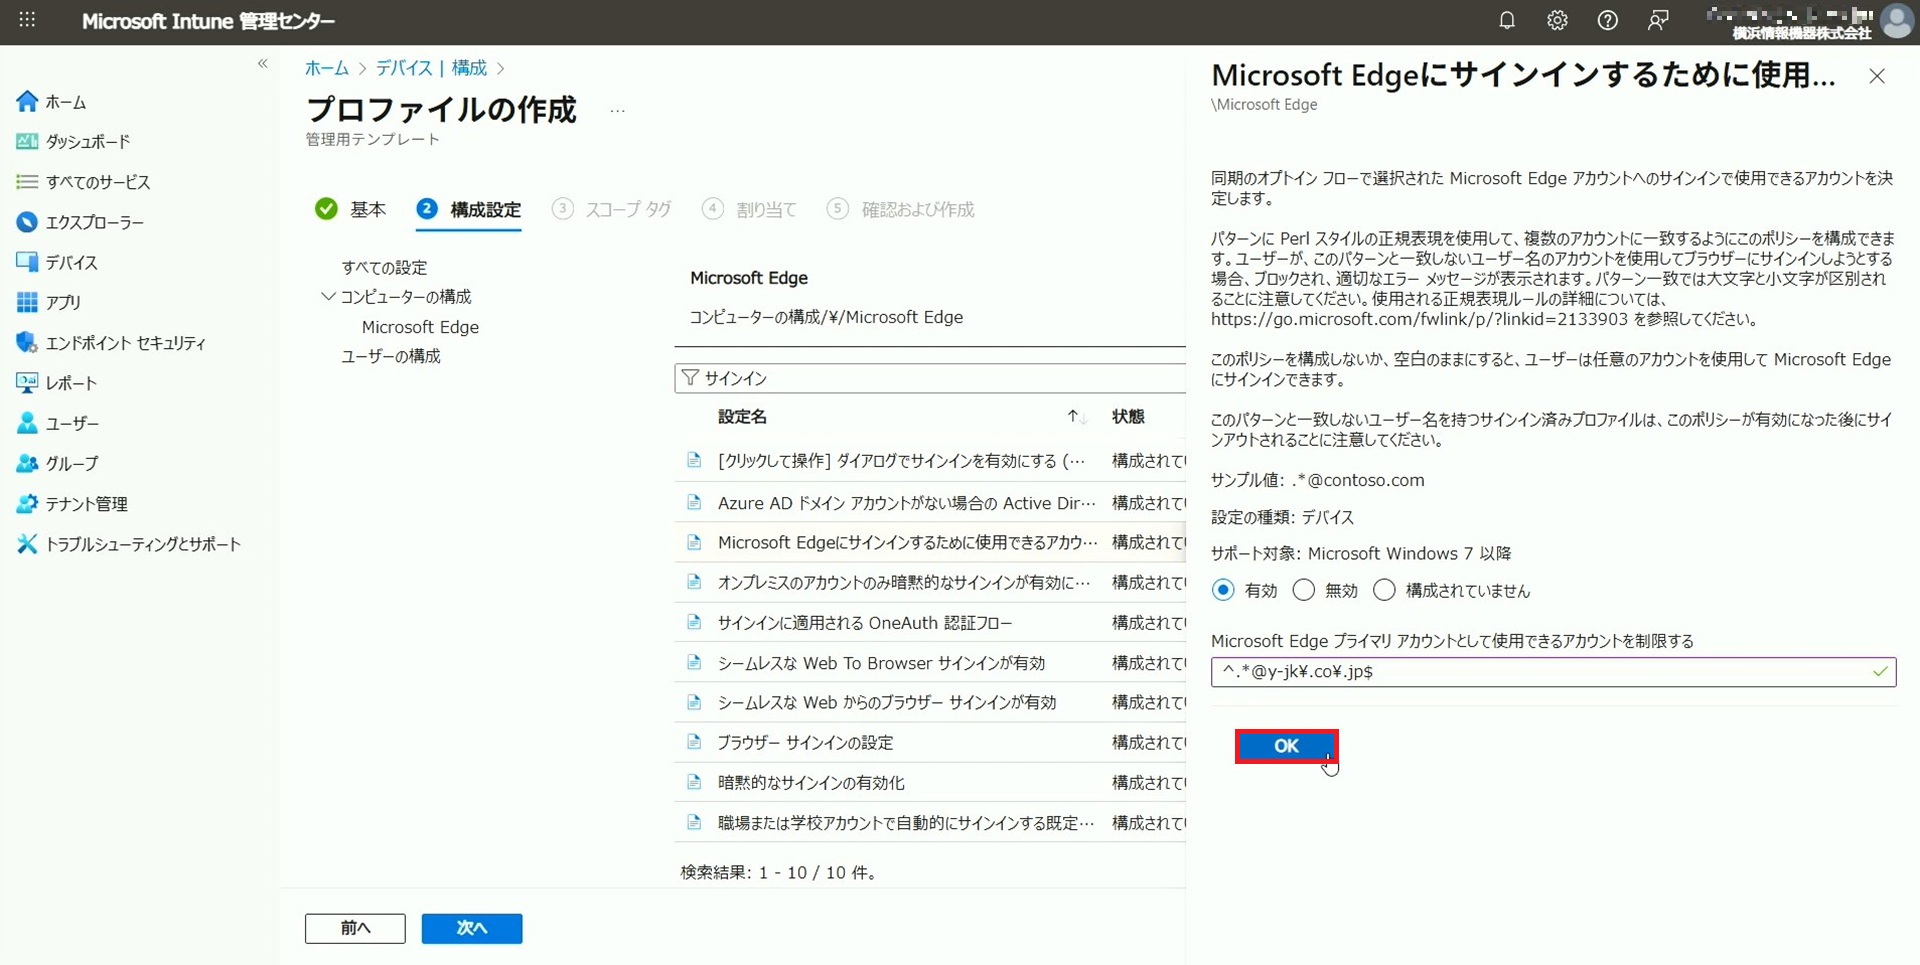1920x965 pixels.
Task: Select the 無効 radio button
Action: pyautogui.click(x=1304, y=590)
